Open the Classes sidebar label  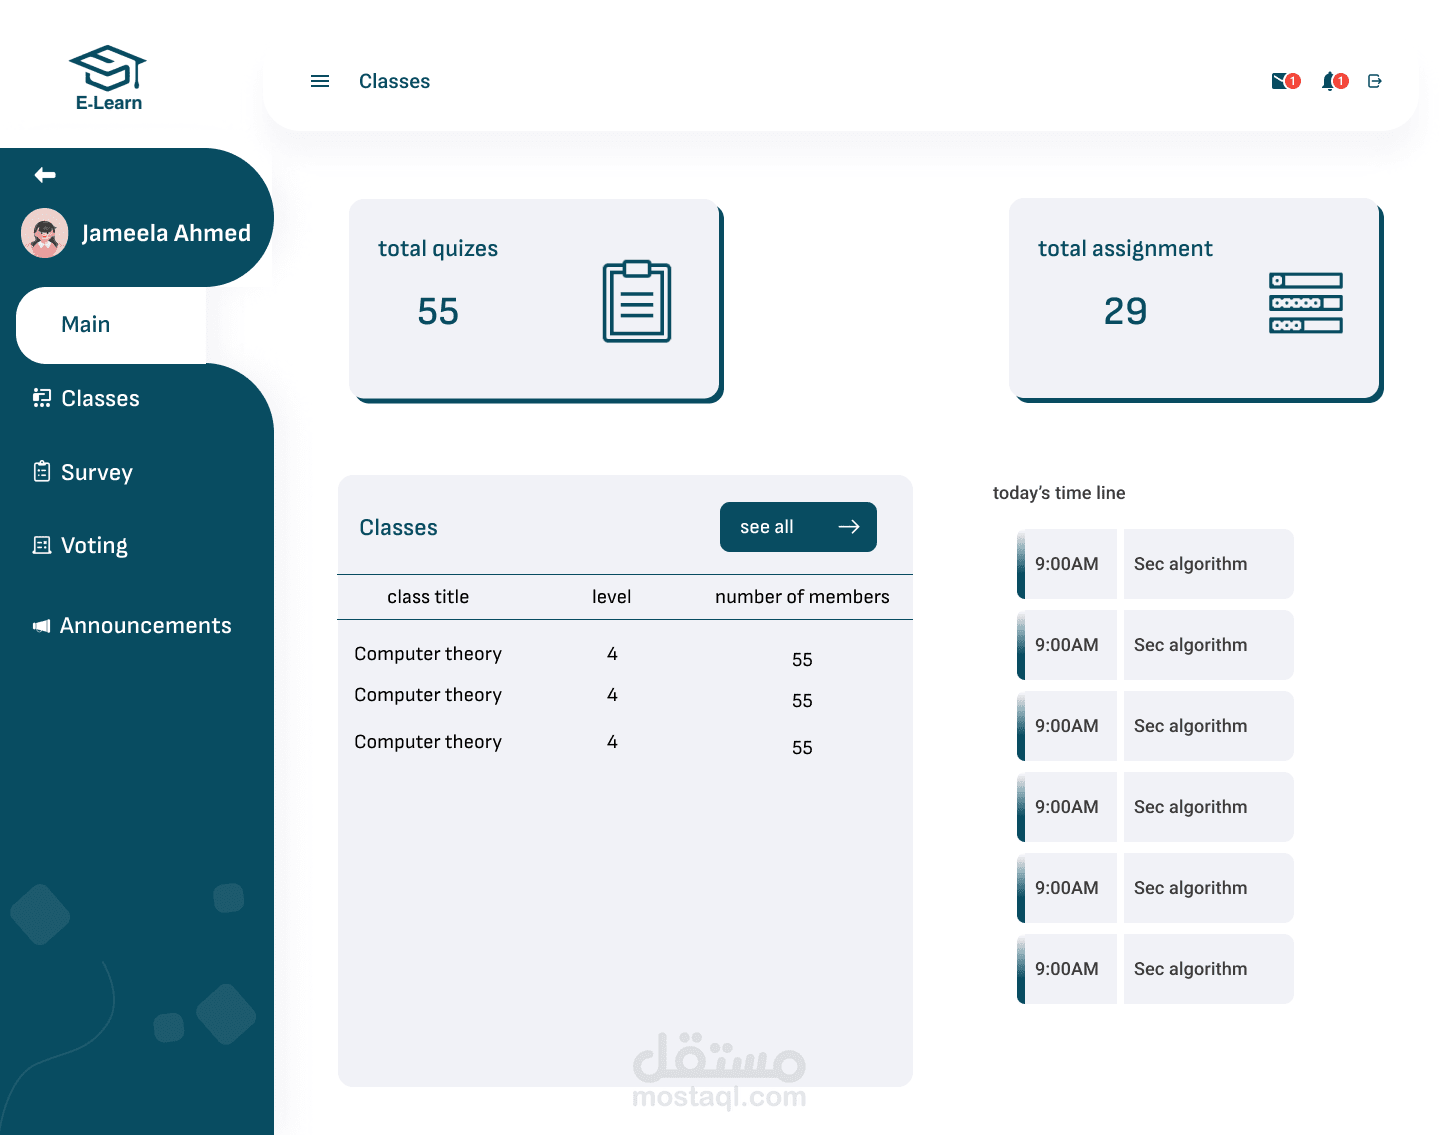(100, 398)
